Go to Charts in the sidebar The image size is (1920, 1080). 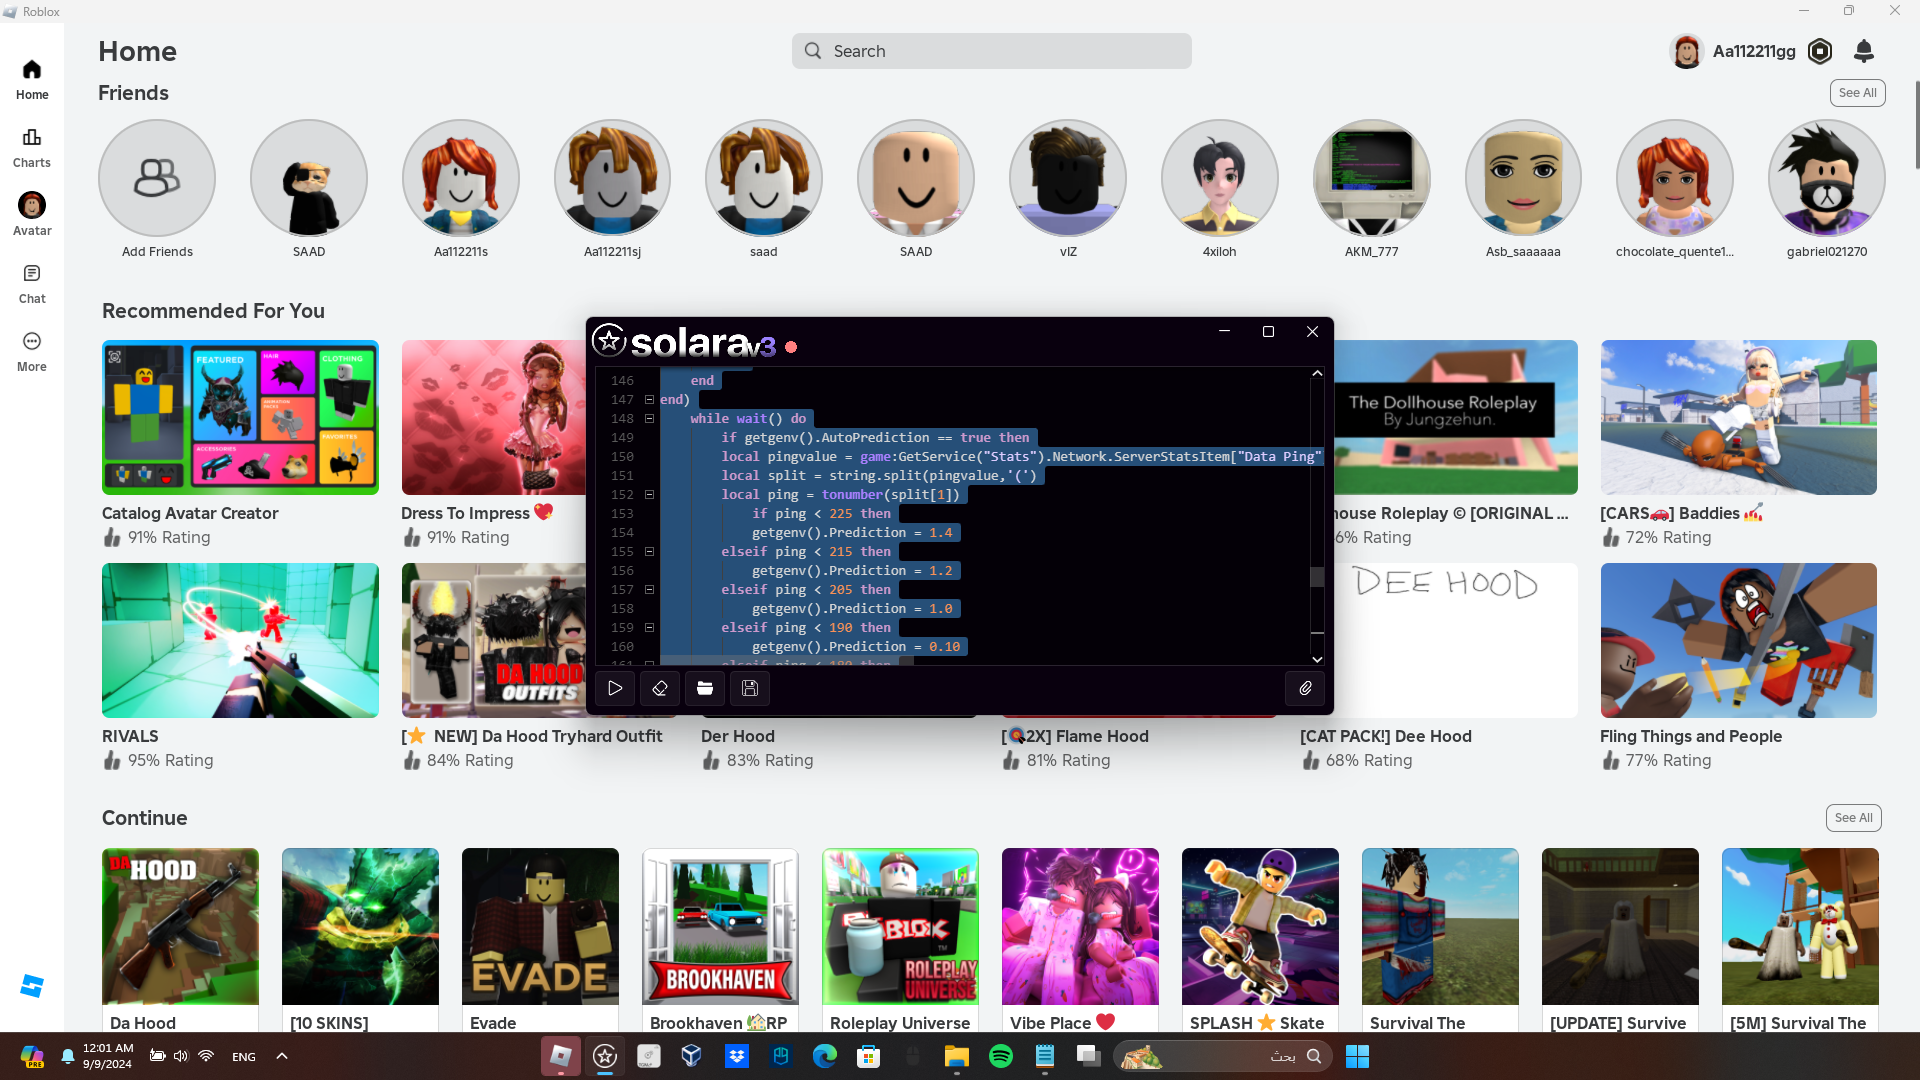[32, 147]
